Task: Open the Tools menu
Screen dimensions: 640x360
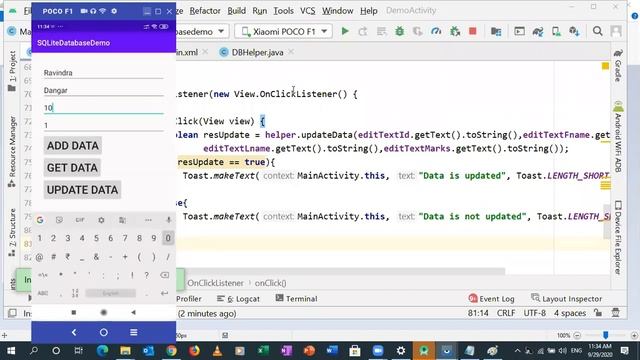Action: [x=283, y=11]
